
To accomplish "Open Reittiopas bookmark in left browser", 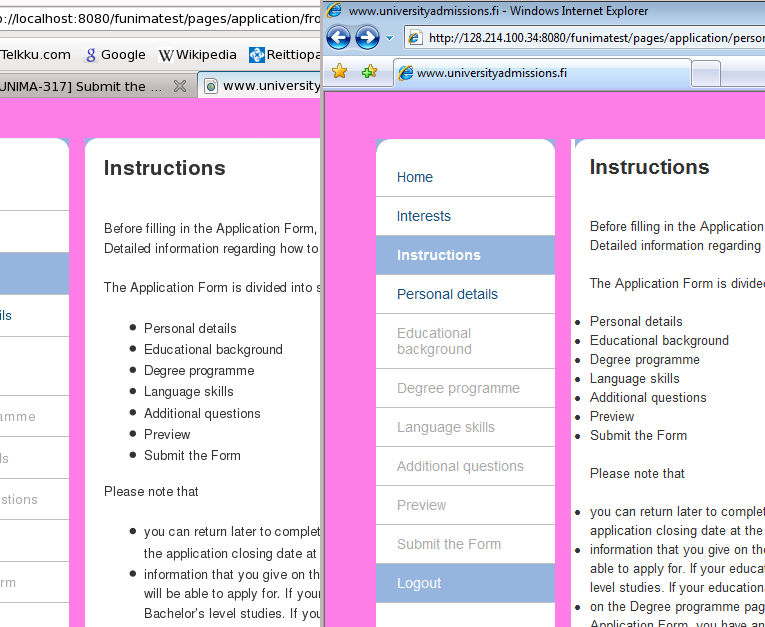I will point(284,55).
